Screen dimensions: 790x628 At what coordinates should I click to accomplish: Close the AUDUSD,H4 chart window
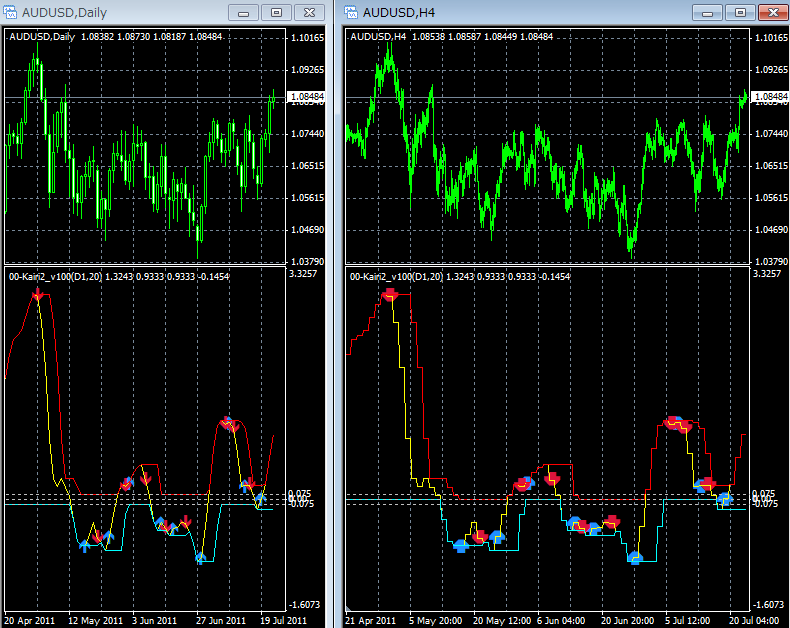(773, 13)
